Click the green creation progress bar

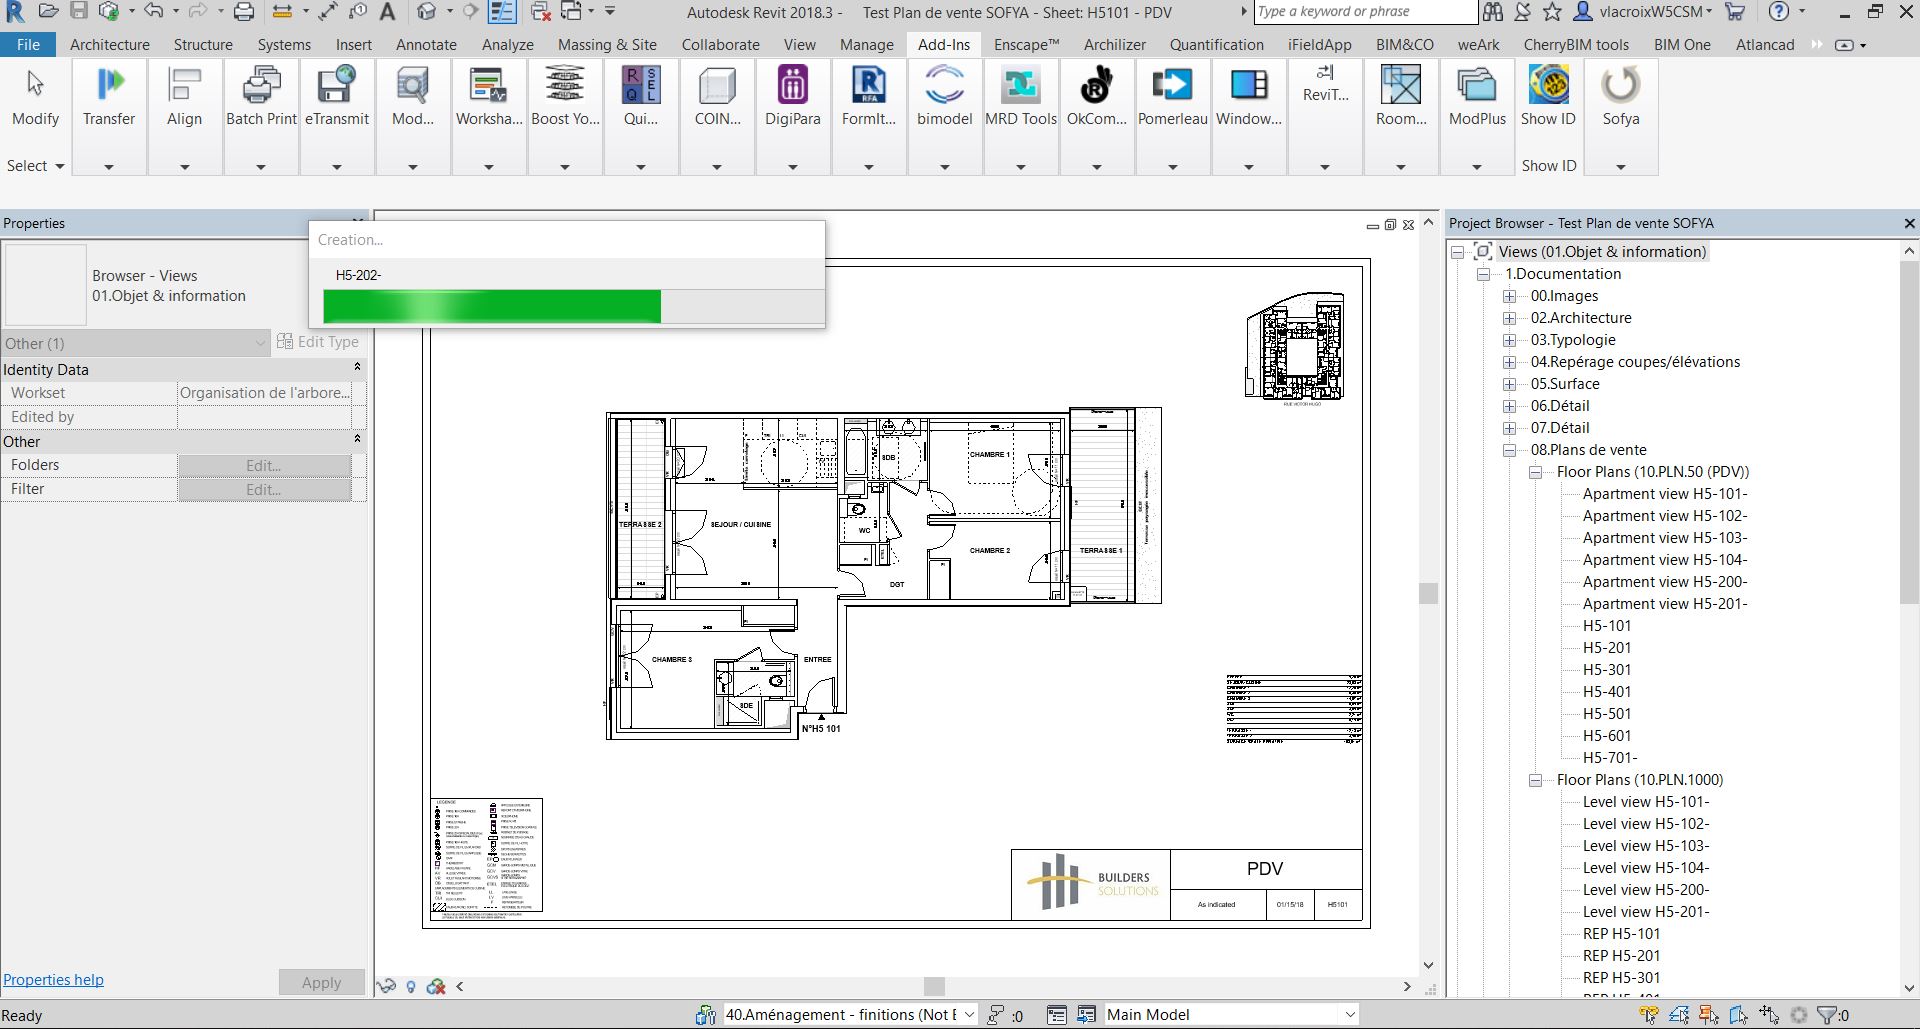pyautogui.click(x=492, y=306)
